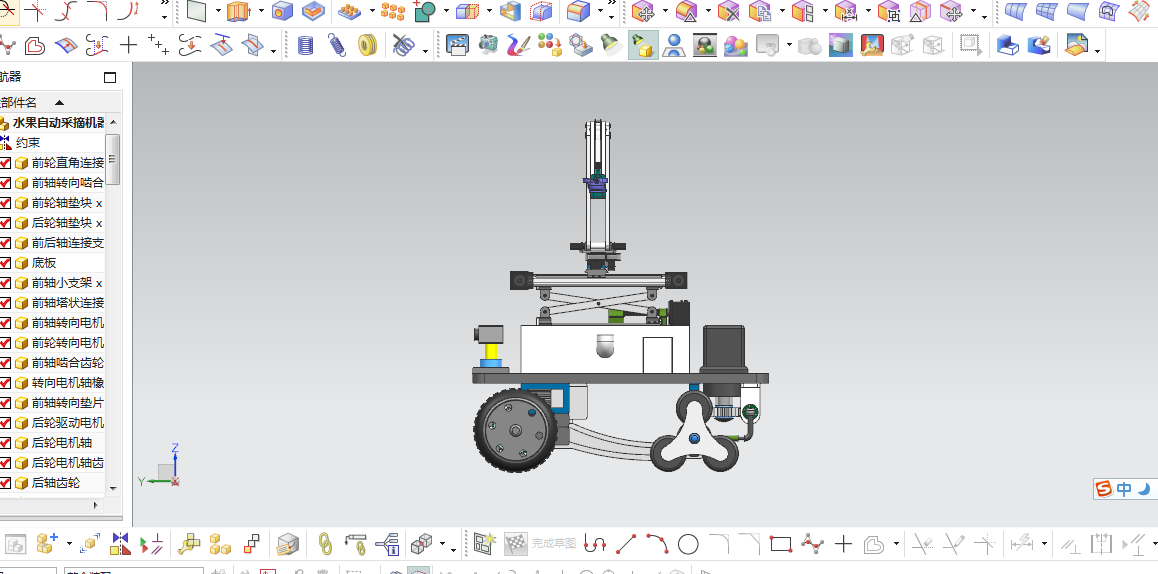Select the colored spheres scene icon
This screenshot has width=1158, height=574.
click(735, 46)
